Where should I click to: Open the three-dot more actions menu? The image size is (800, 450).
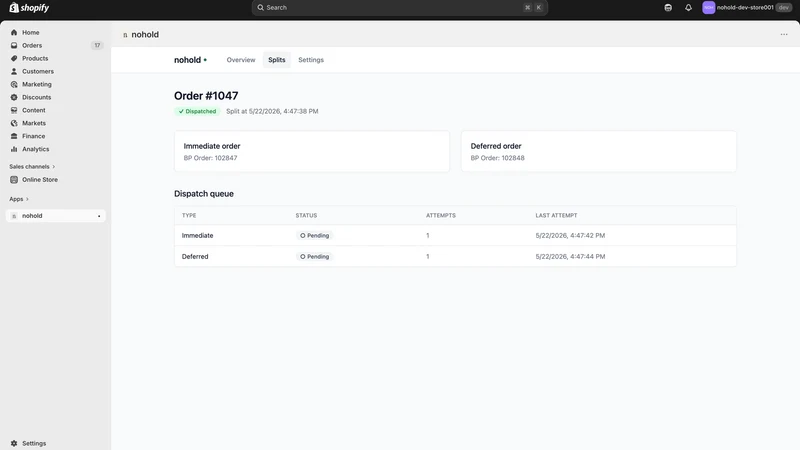point(784,34)
